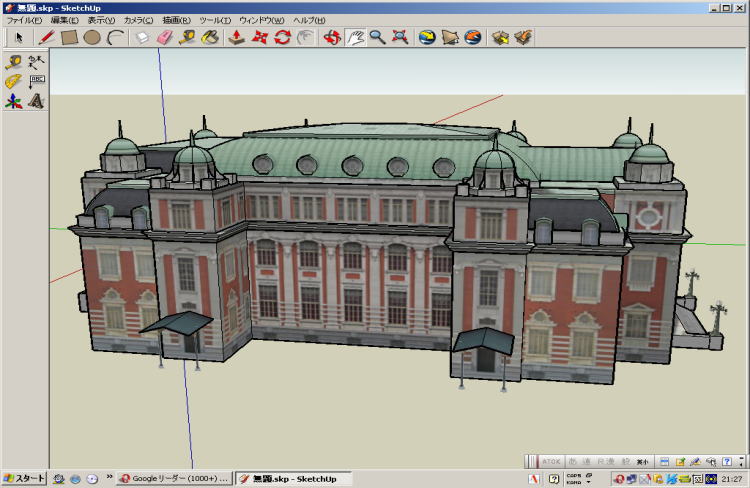
Task: Activate the Paint Bucket tool
Action: pyautogui.click(x=210, y=38)
